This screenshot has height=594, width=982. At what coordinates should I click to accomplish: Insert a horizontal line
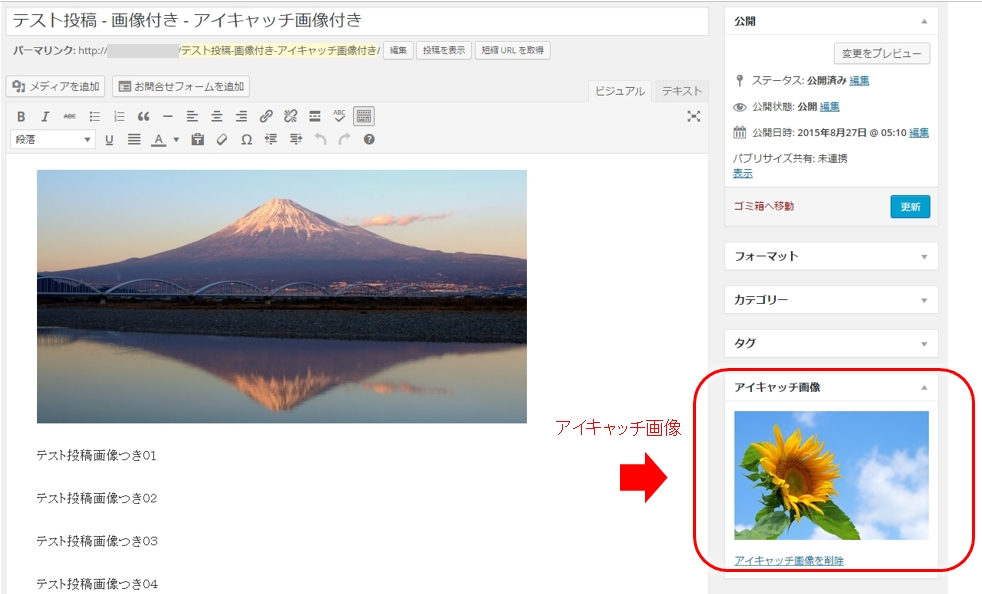pos(168,117)
